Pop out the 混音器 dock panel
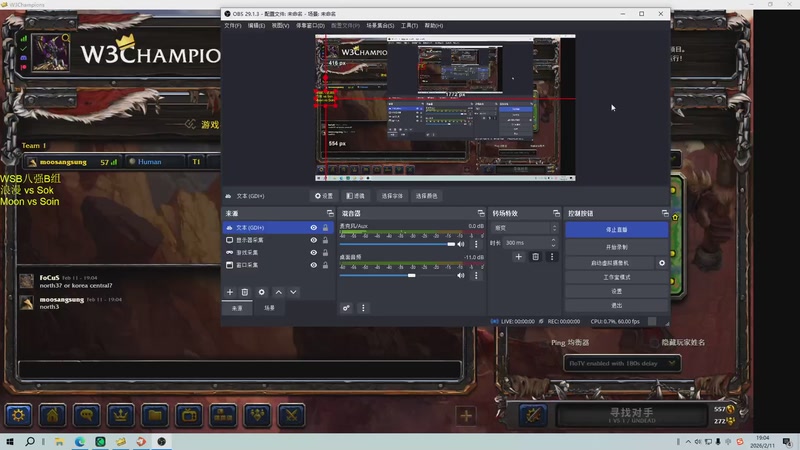The width and height of the screenshot is (800, 450). click(481, 213)
